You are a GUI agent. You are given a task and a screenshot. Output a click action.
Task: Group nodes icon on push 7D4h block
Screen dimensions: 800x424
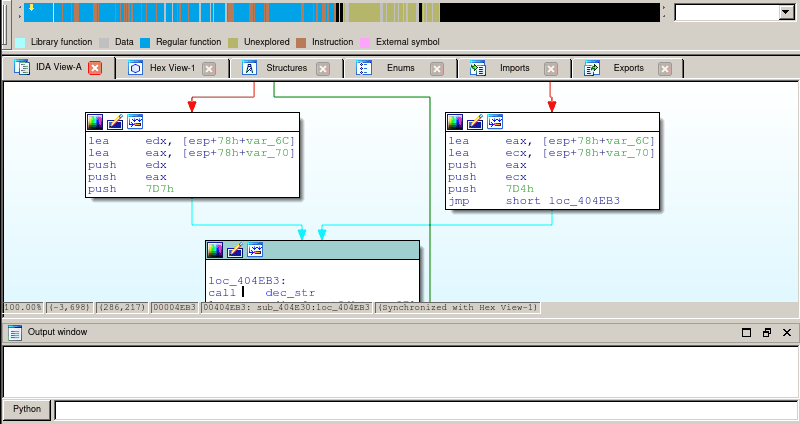pos(495,122)
